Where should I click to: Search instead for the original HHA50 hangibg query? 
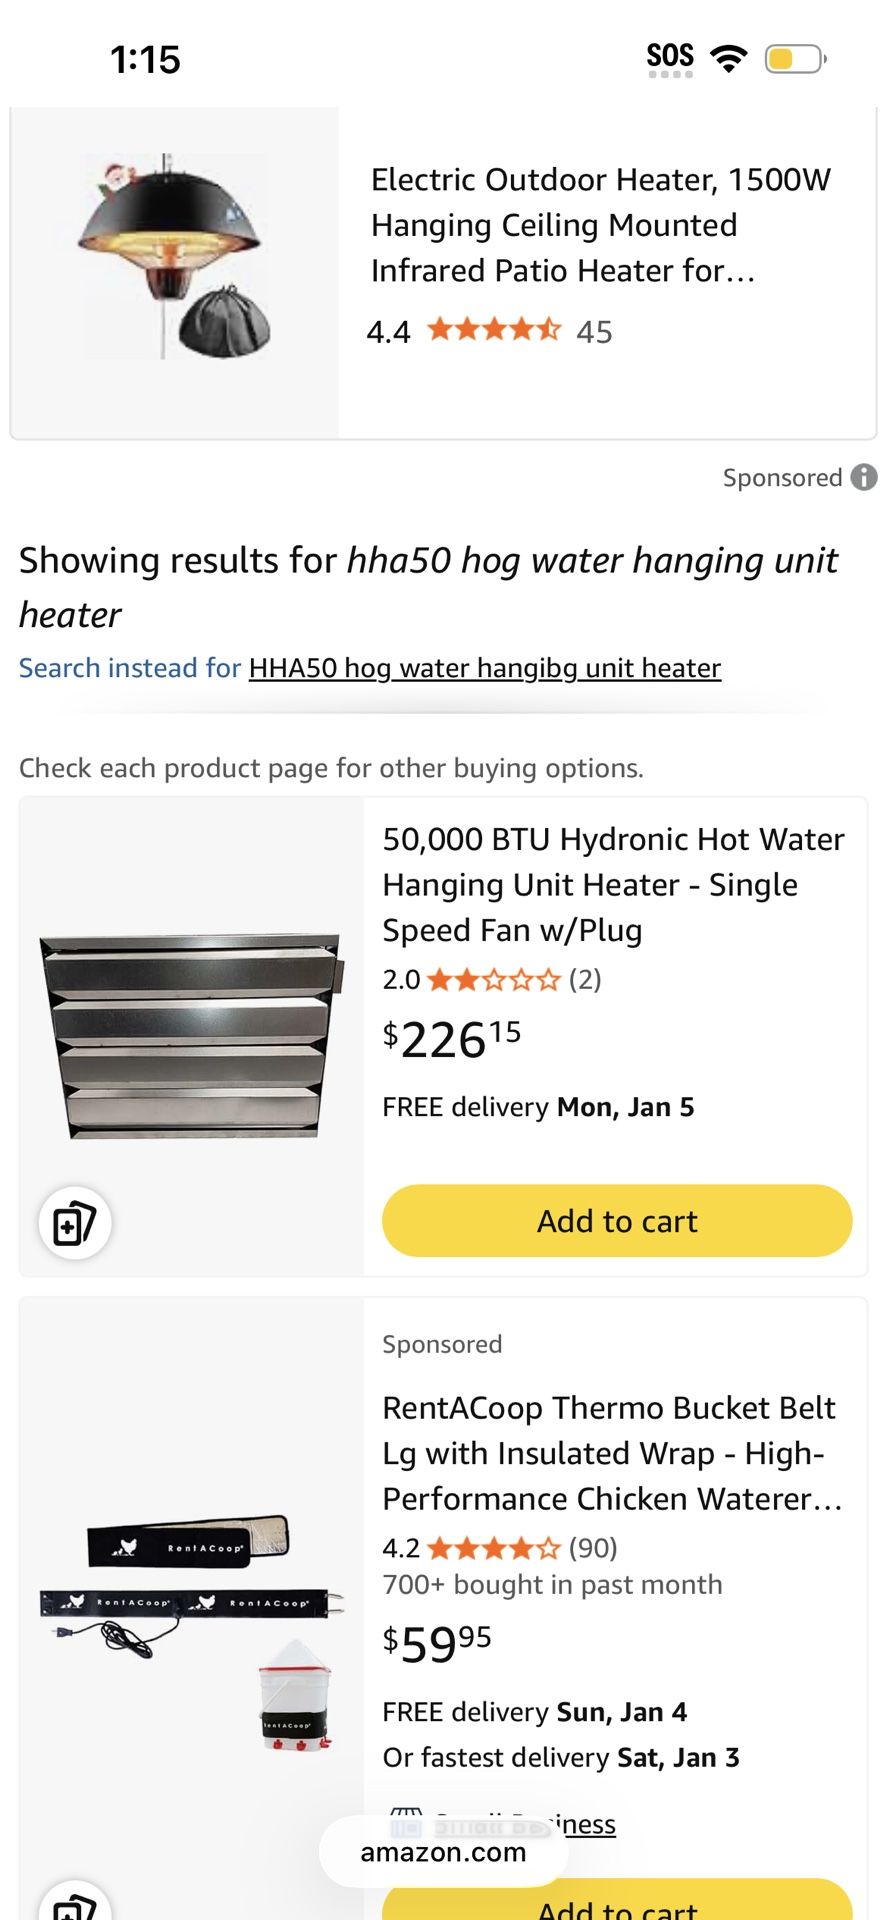point(484,668)
